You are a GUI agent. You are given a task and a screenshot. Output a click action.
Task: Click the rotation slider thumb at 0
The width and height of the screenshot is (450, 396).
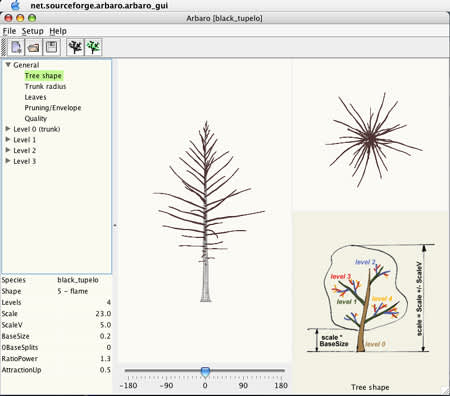[205, 372]
